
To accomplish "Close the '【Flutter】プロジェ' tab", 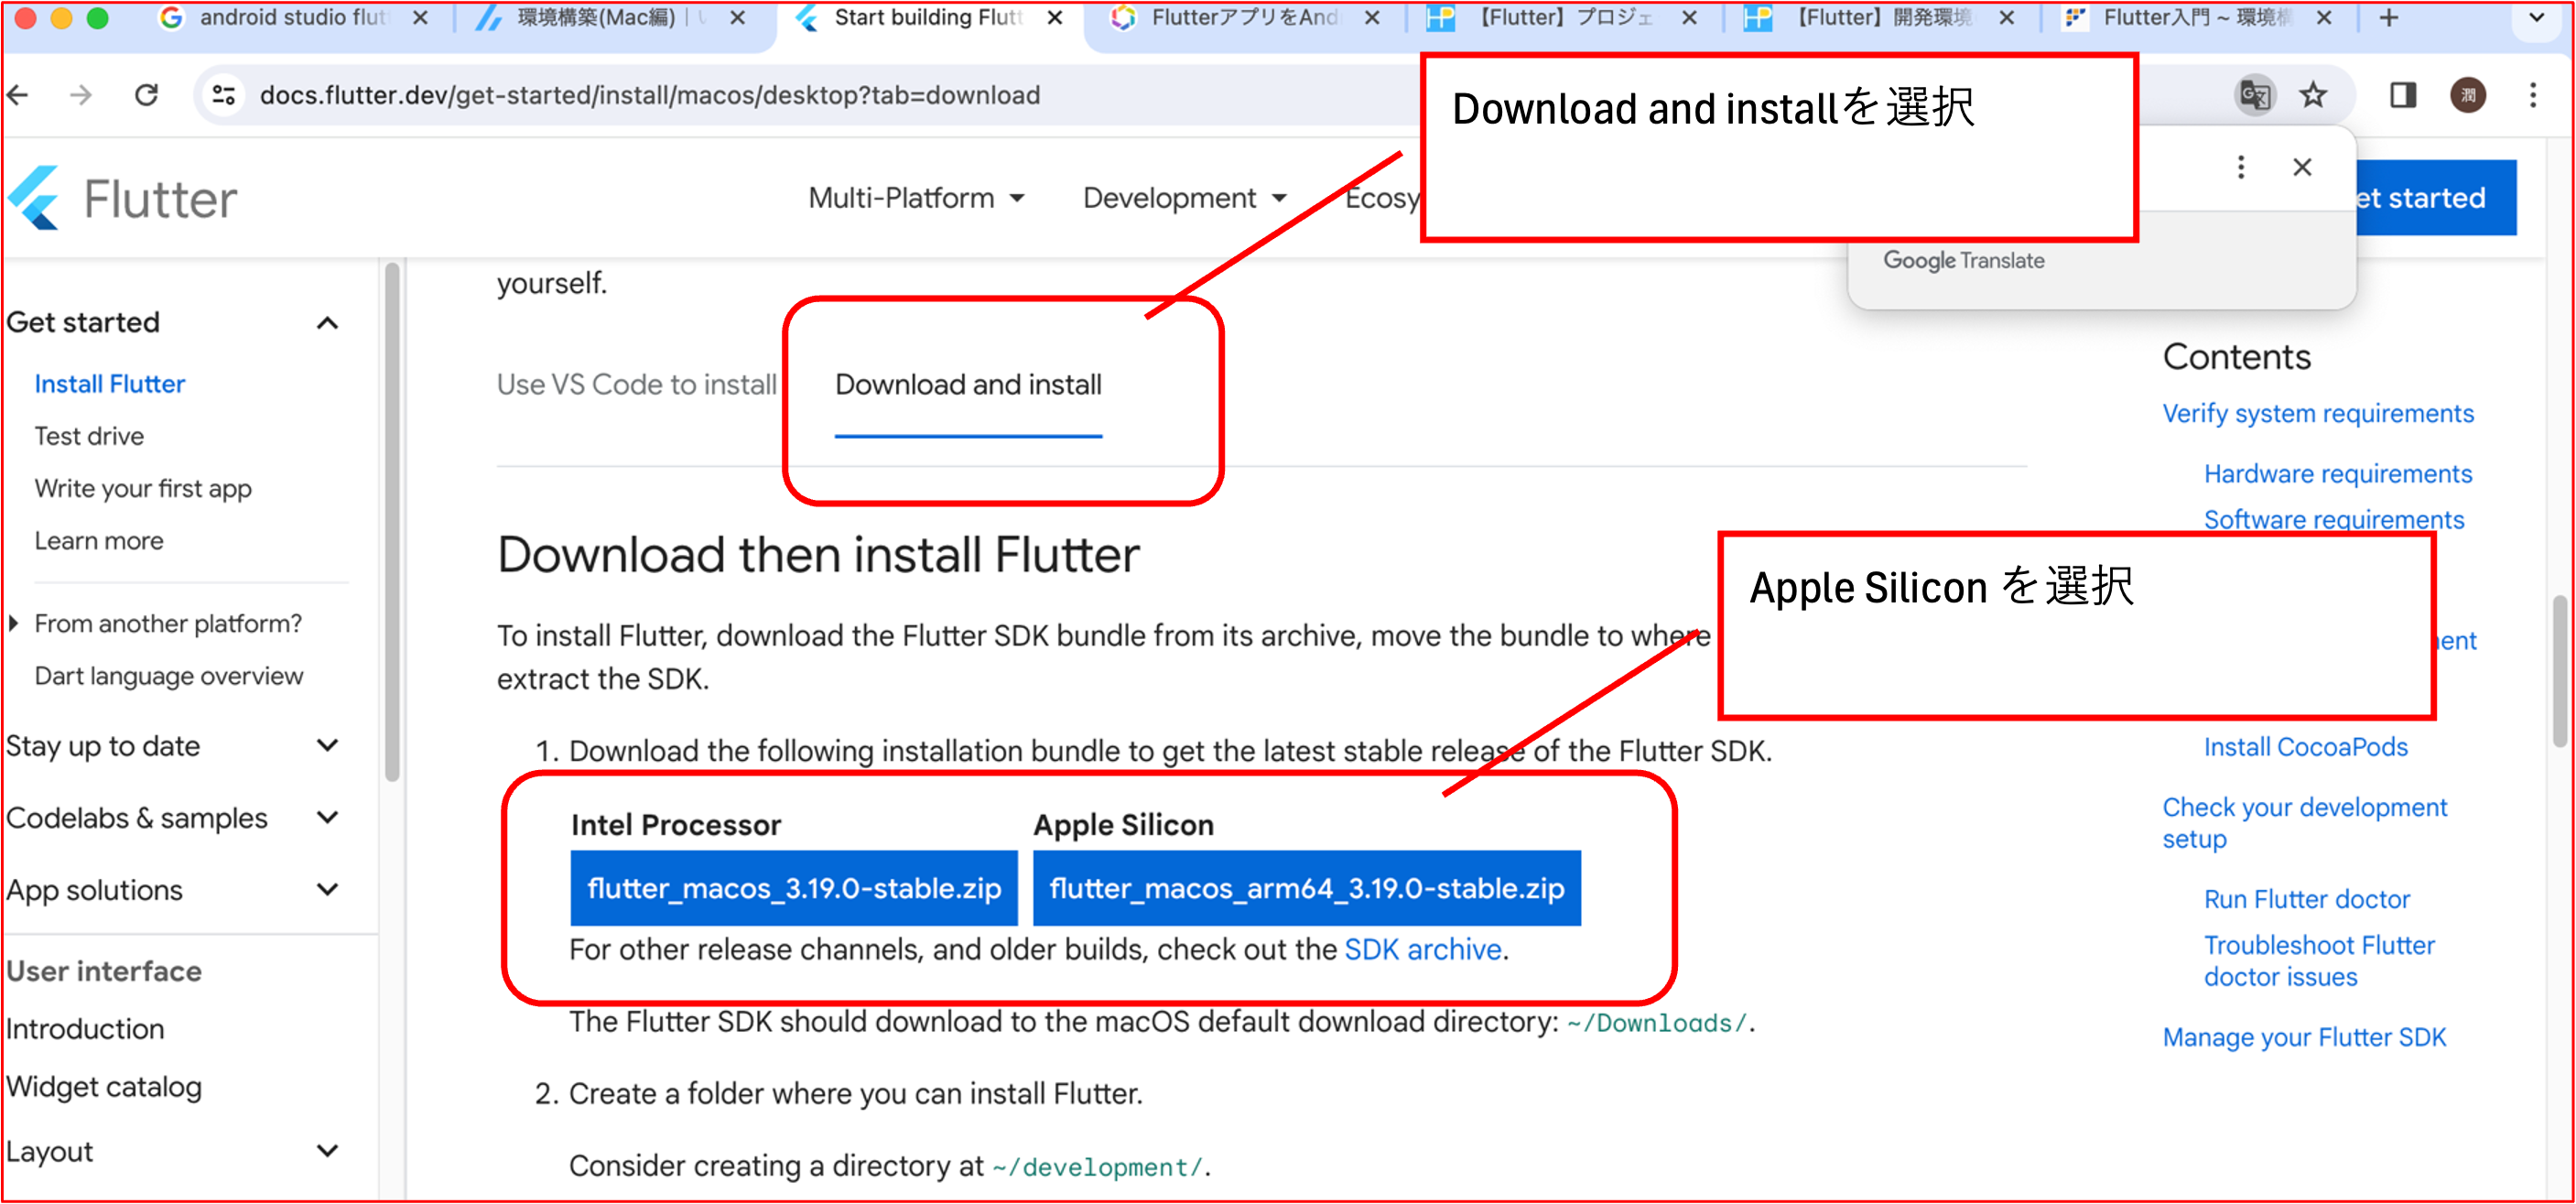I will point(1689,18).
